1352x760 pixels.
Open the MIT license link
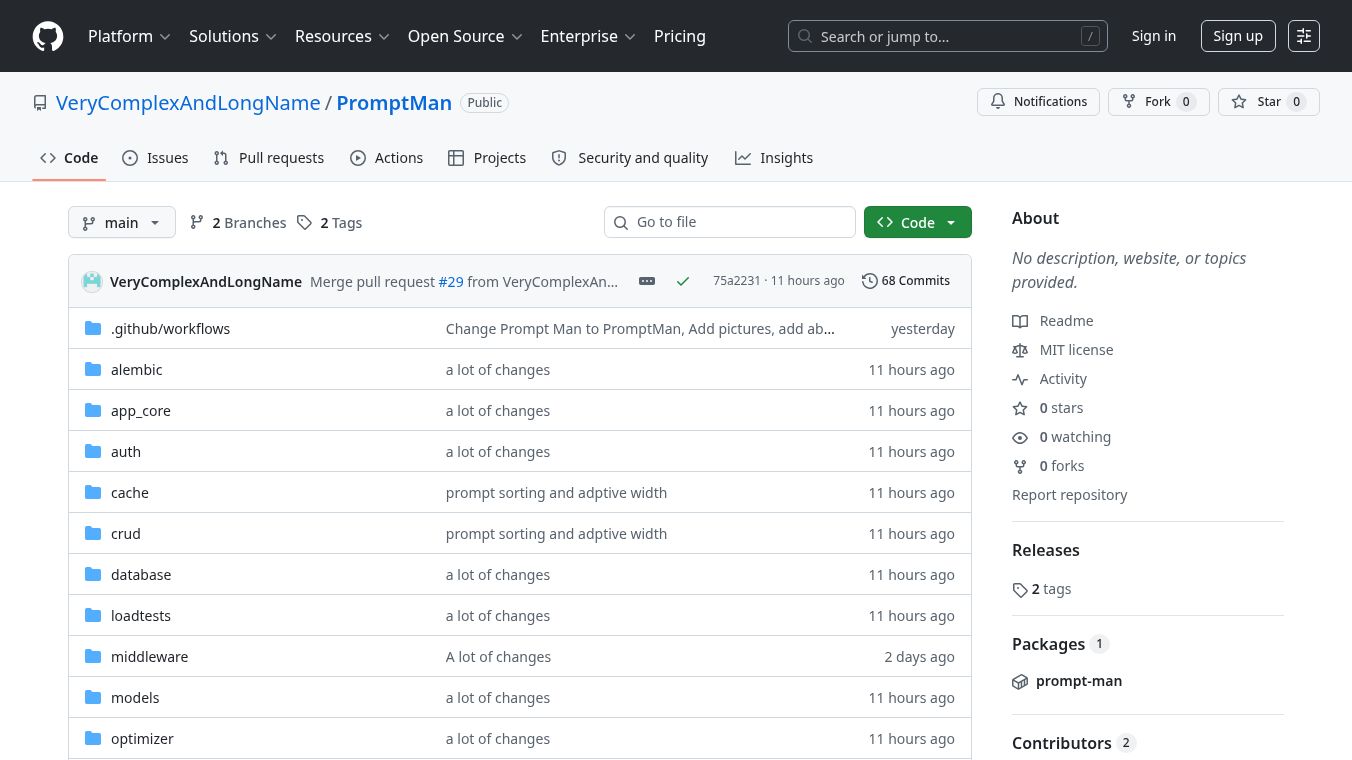tap(1063, 350)
